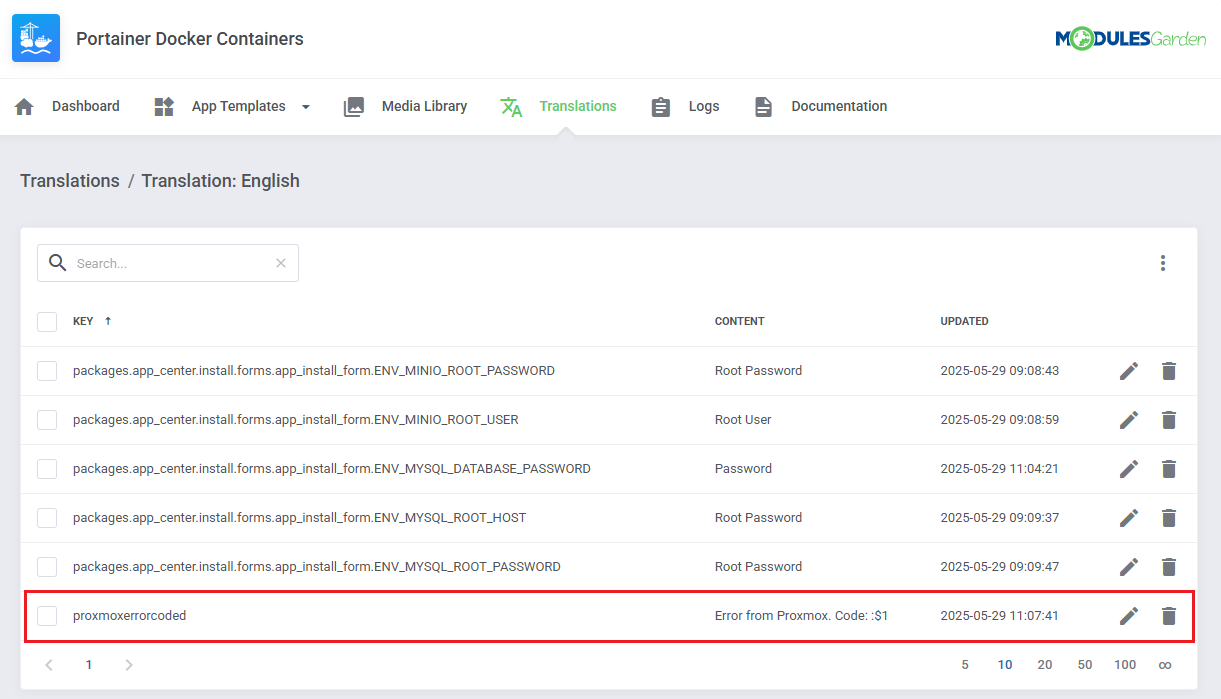The width and height of the screenshot is (1221, 699).
Task: Show 50 entries per page
Action: coord(1085,665)
